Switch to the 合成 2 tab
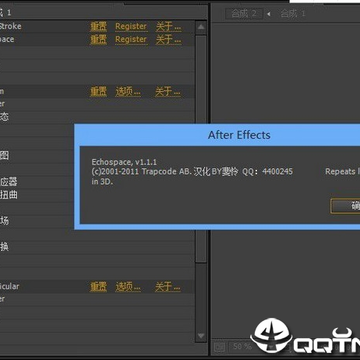The width and height of the screenshot is (360, 360). [x=244, y=13]
